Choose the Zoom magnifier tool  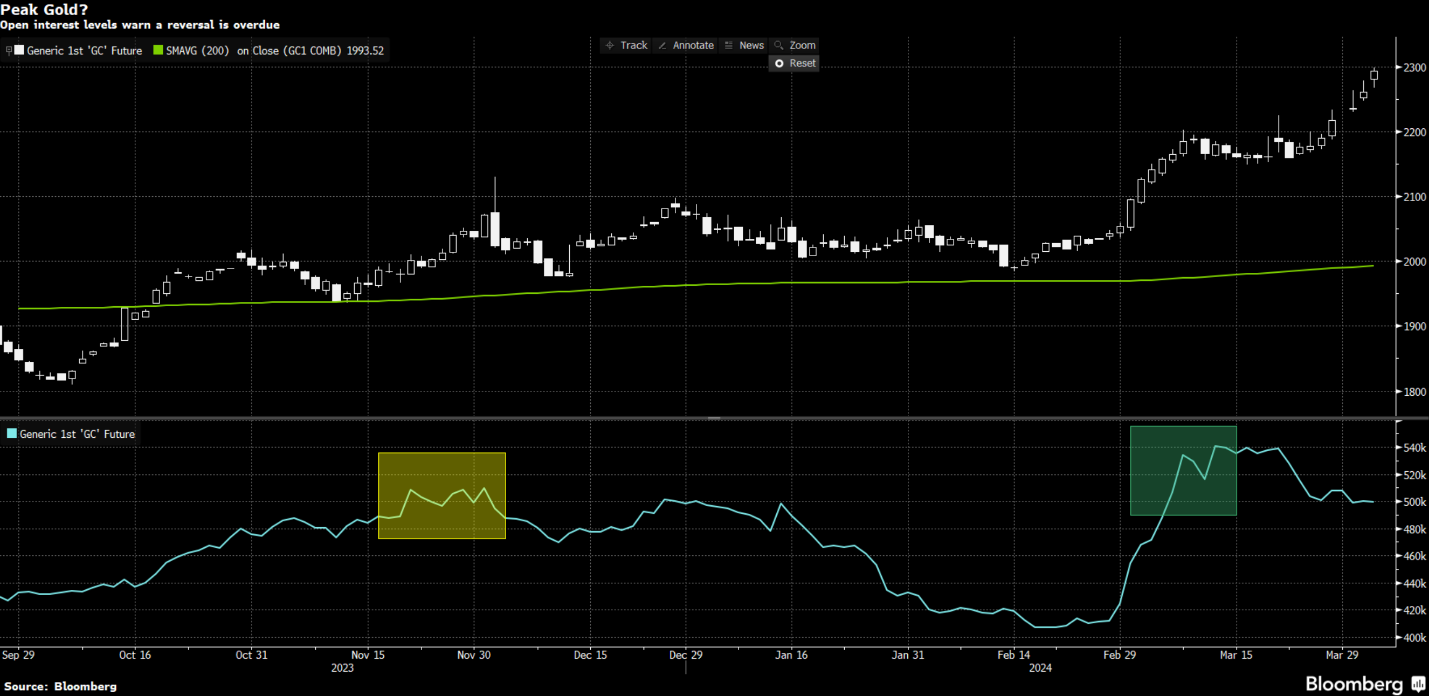795,45
